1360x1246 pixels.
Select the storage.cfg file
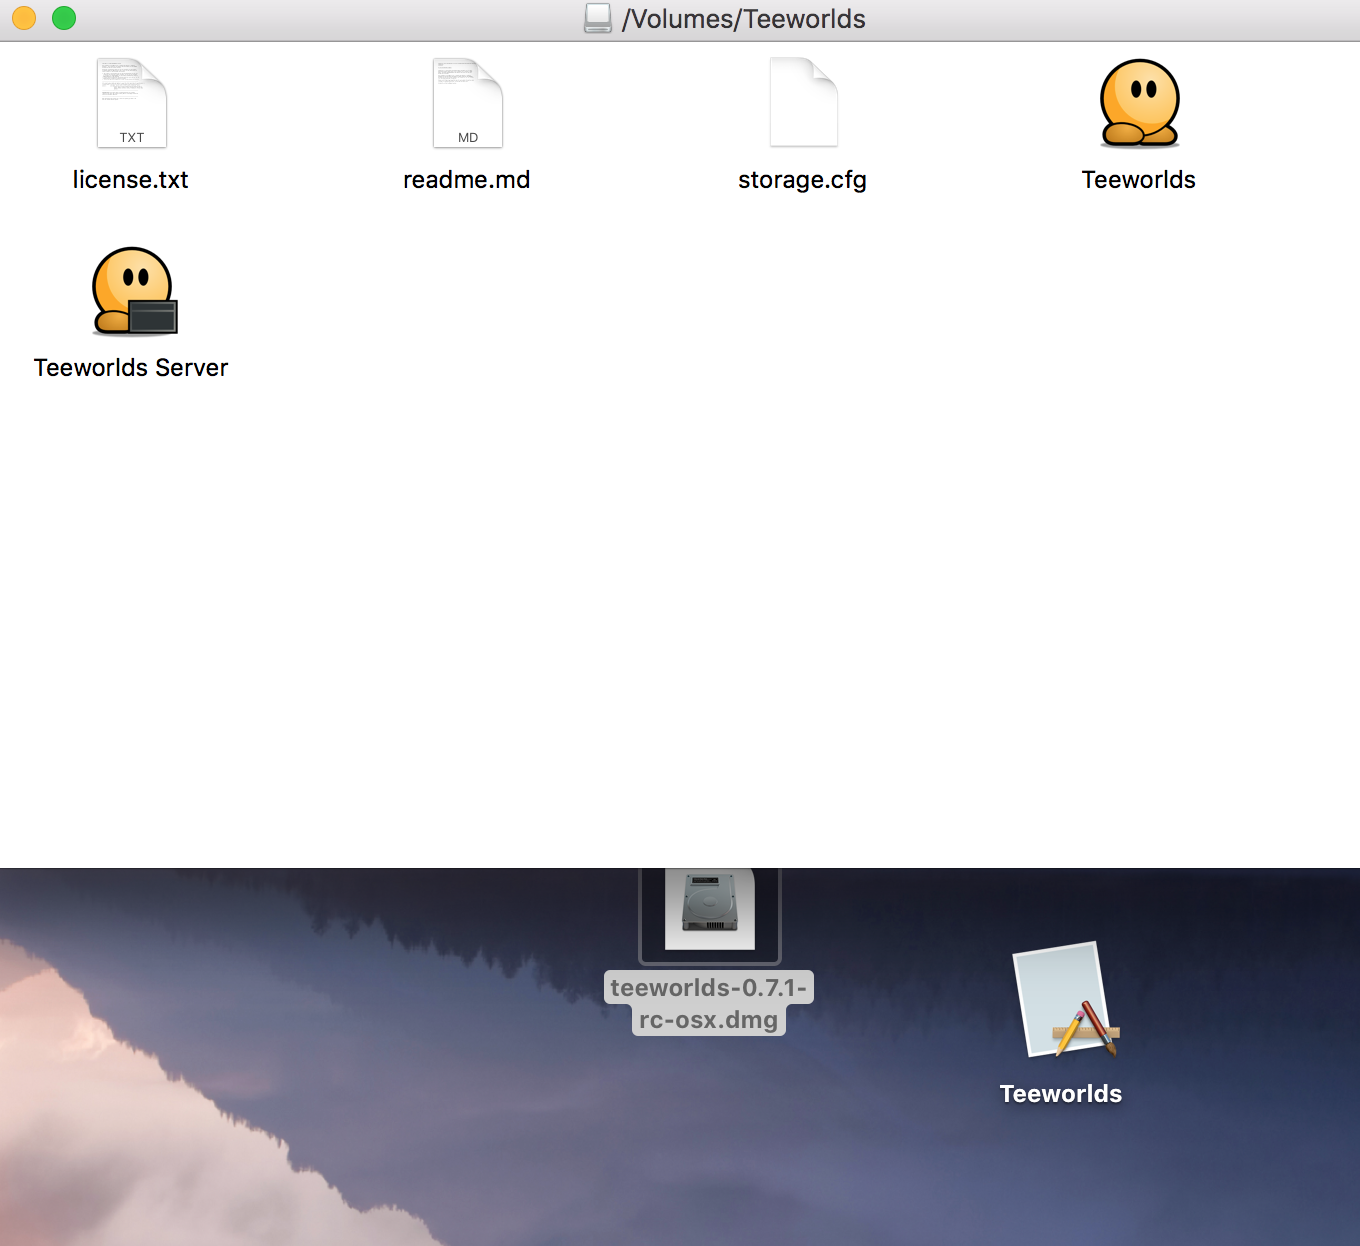click(x=803, y=101)
